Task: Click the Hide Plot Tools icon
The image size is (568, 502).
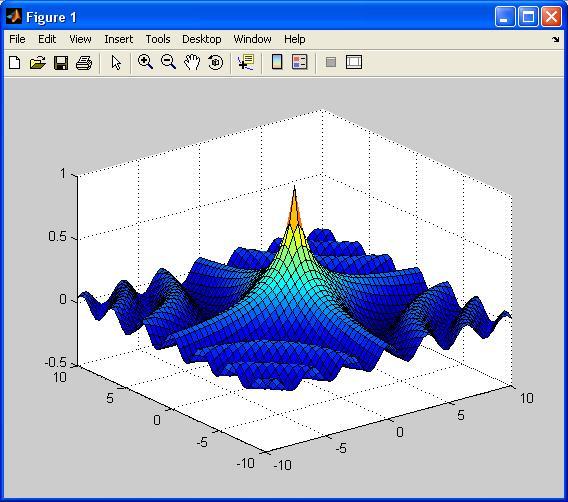Action: 331,62
